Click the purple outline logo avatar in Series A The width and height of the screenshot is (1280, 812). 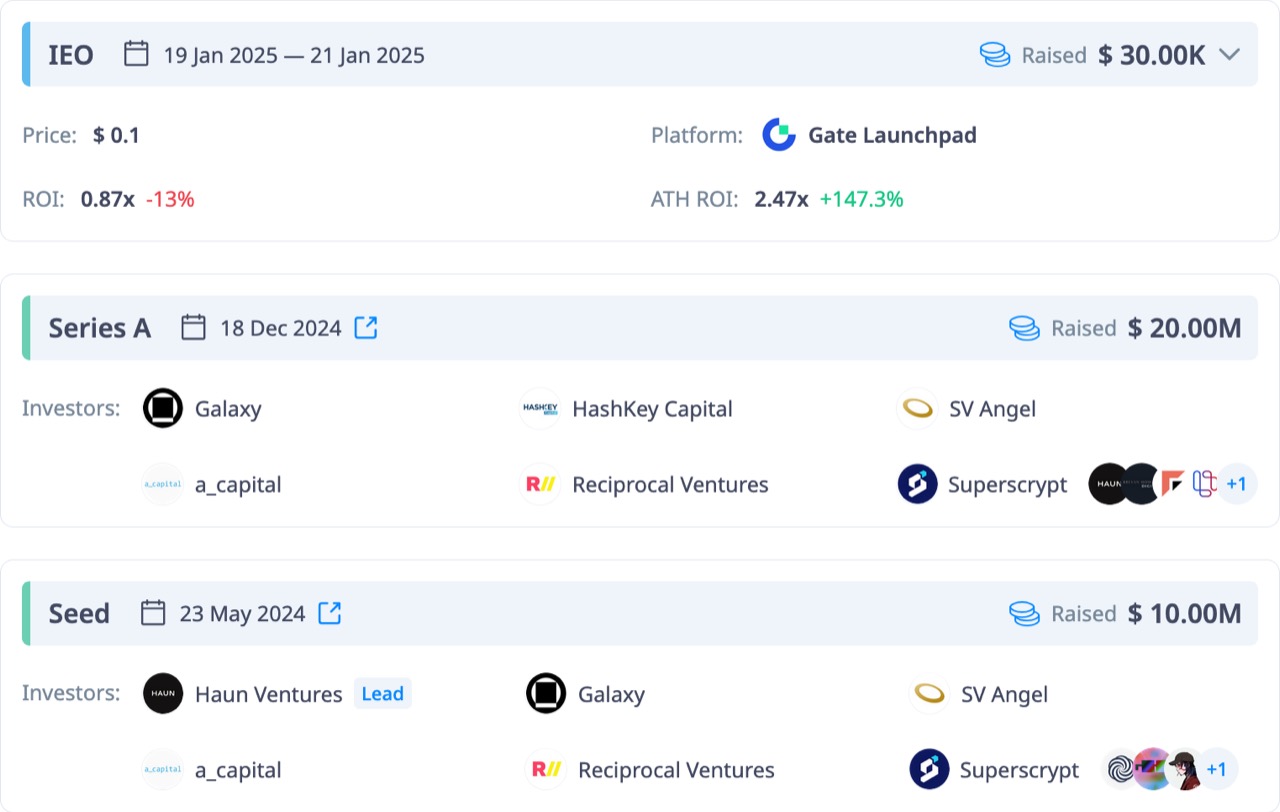(1203, 484)
